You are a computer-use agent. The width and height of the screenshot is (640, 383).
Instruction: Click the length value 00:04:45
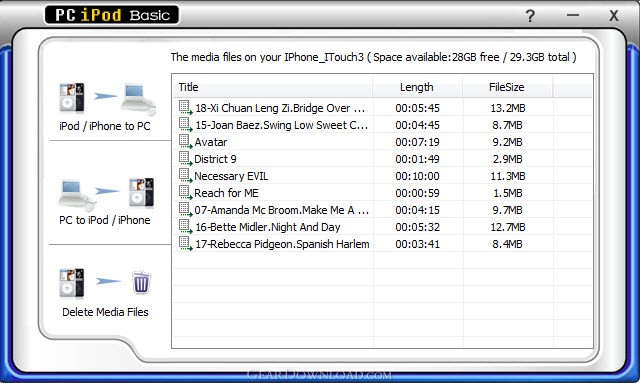(417, 125)
